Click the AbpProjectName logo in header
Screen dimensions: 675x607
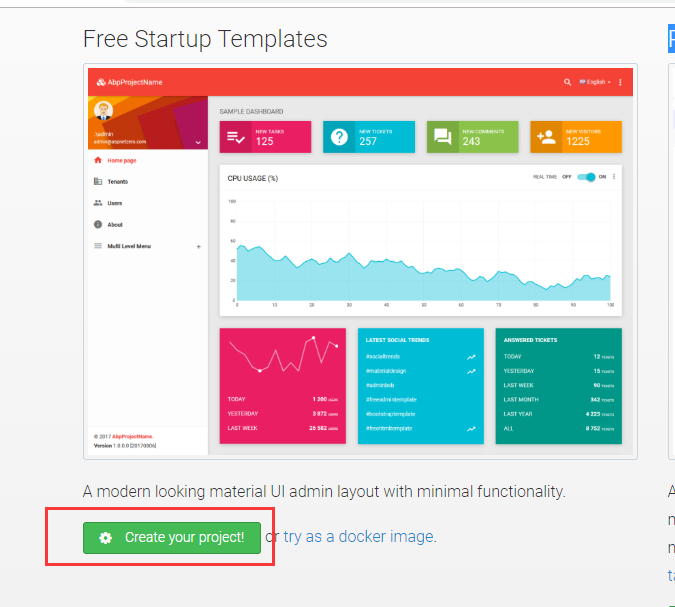click(130, 82)
